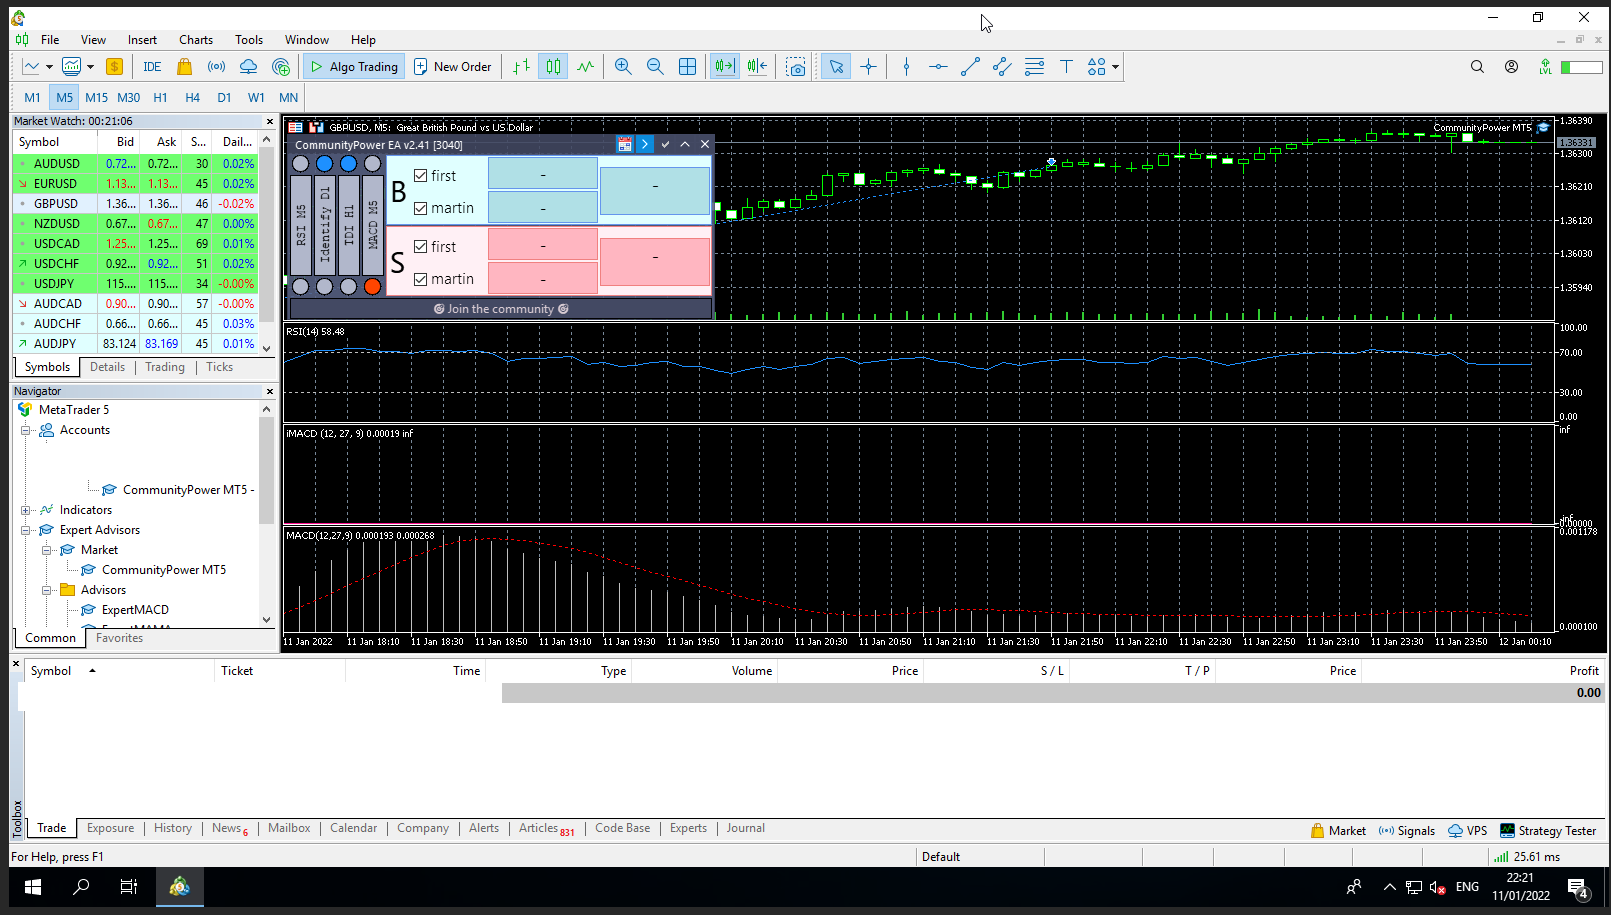1611x915 pixels.
Task: Open Windows Start menu
Action: click(33, 886)
